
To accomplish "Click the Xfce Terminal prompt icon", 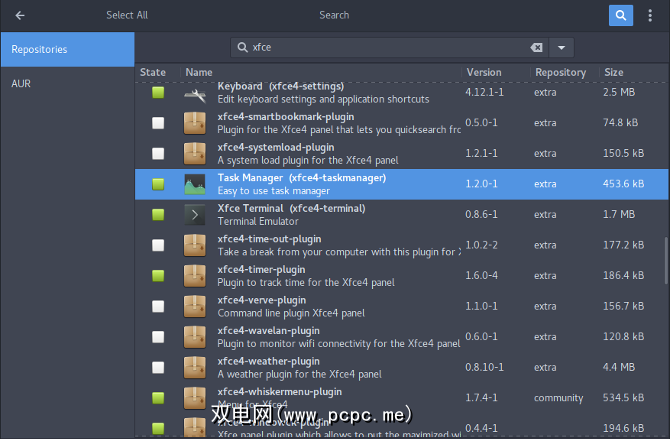I will click(x=195, y=215).
